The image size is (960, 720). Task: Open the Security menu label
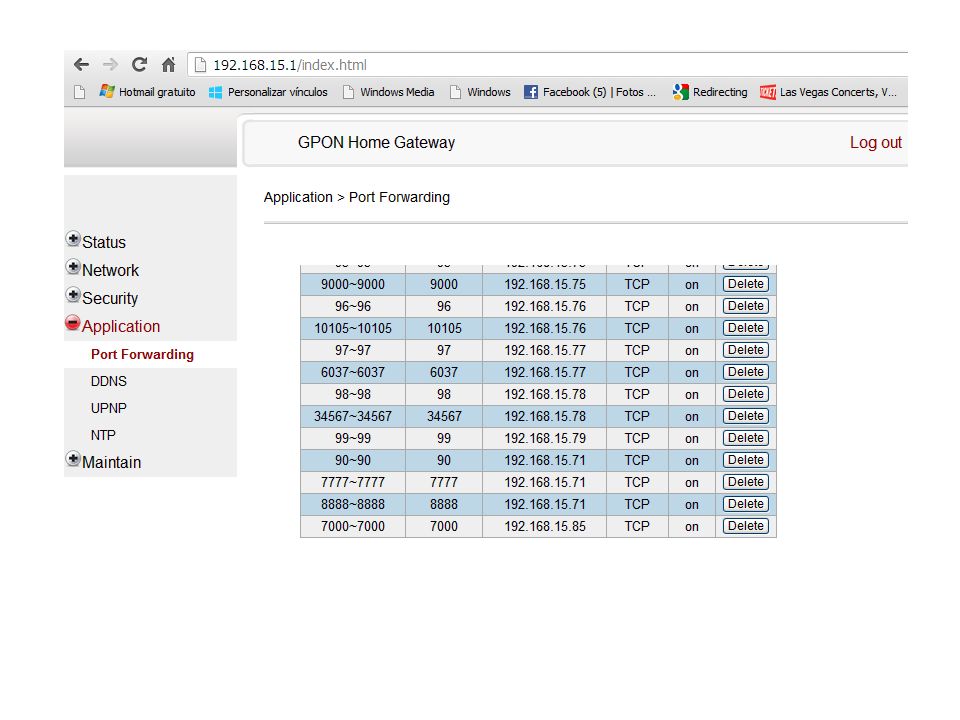click(110, 299)
